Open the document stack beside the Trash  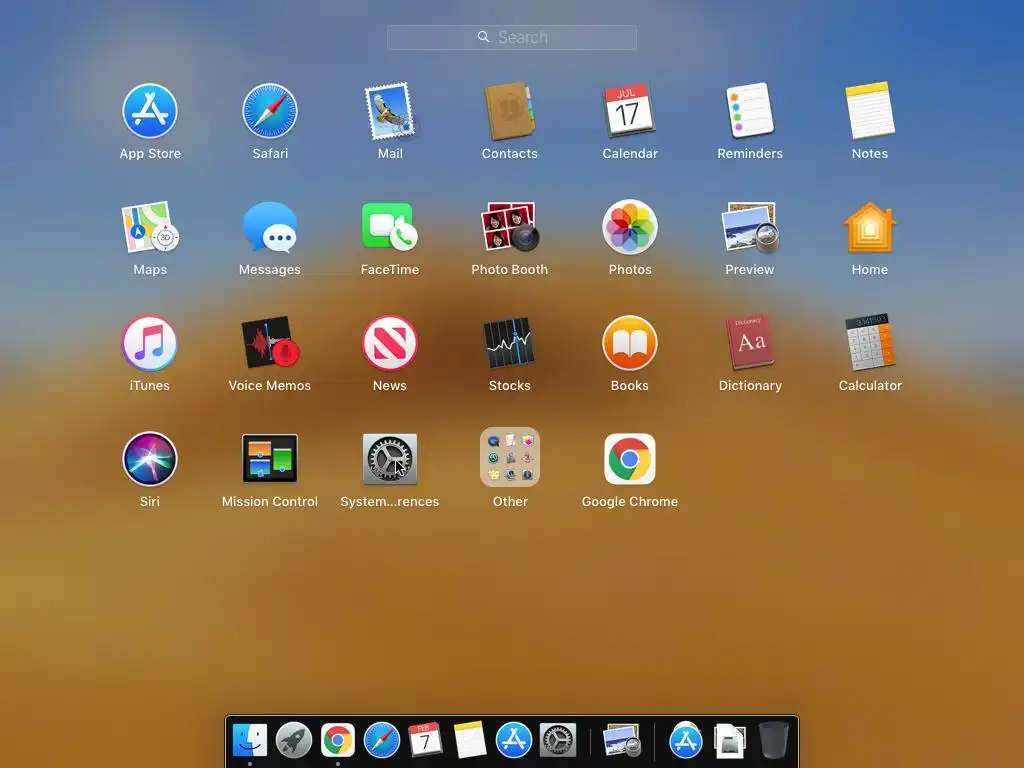pyautogui.click(x=729, y=741)
